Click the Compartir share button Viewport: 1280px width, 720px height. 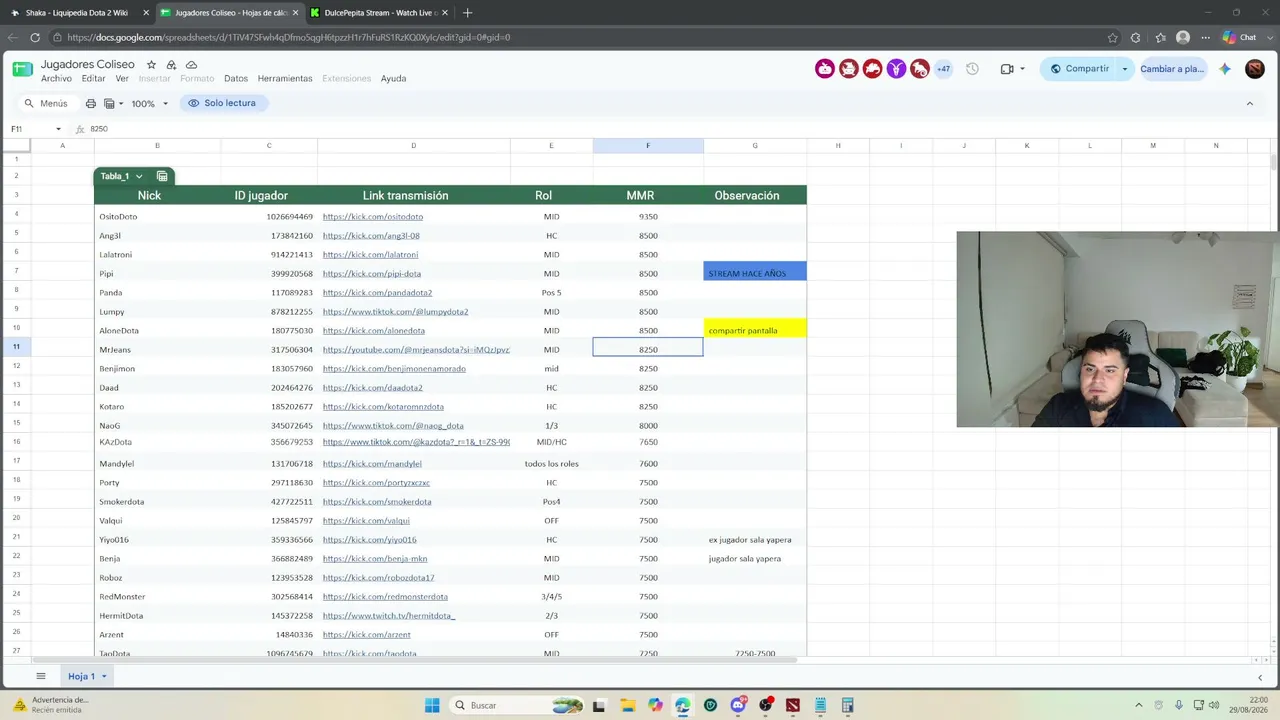pos(1079,69)
